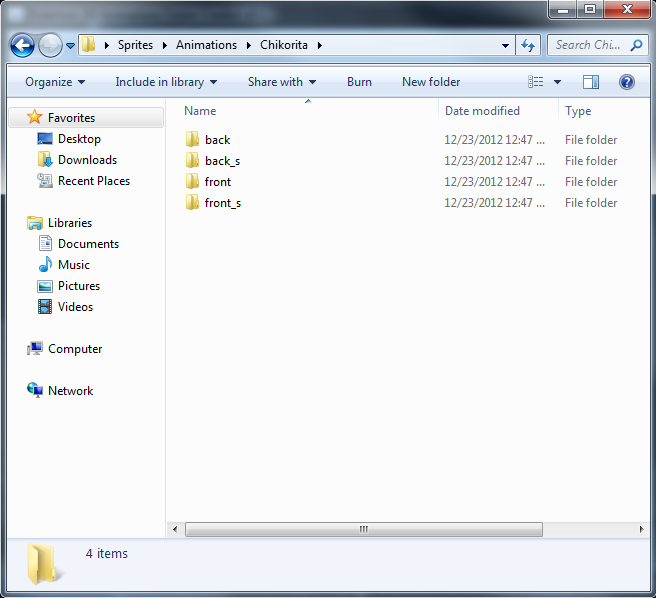
Task: Click the Recent Places icon
Action: [x=45, y=180]
